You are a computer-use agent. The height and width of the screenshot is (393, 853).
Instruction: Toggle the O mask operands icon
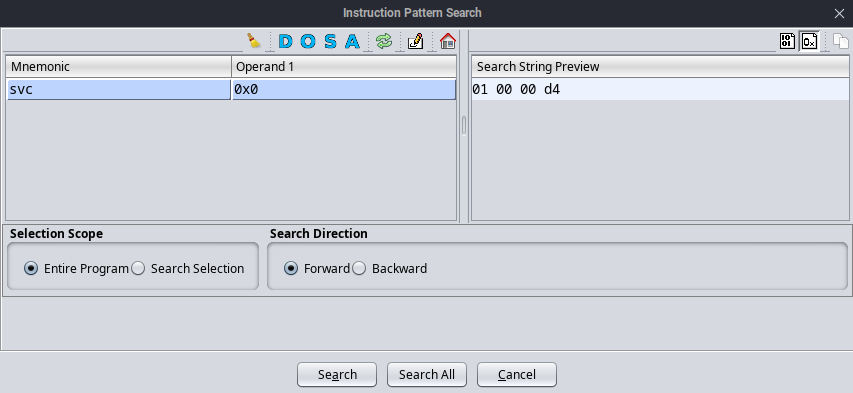click(x=308, y=41)
